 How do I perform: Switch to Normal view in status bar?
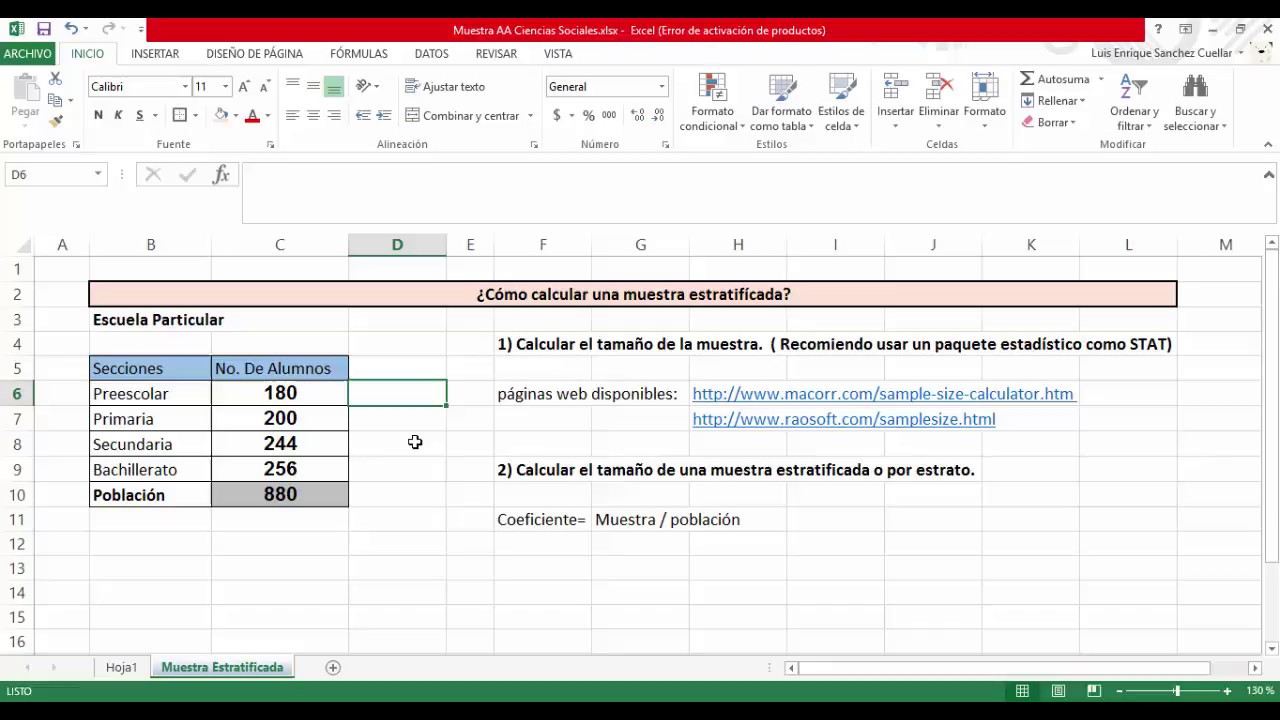click(1022, 691)
